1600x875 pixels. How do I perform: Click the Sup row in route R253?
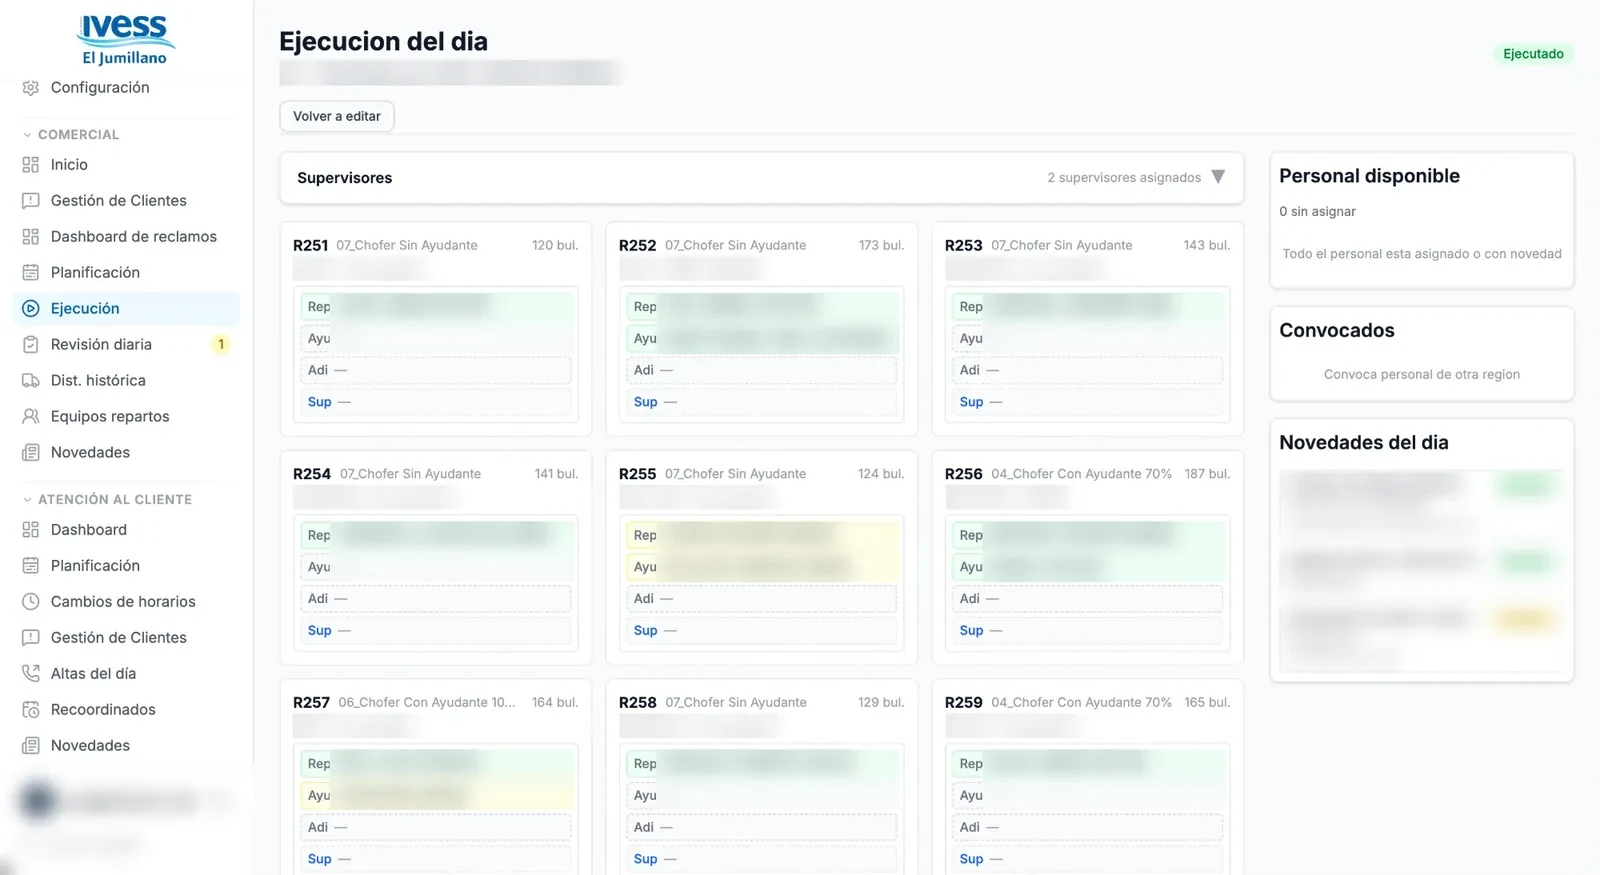(1088, 402)
